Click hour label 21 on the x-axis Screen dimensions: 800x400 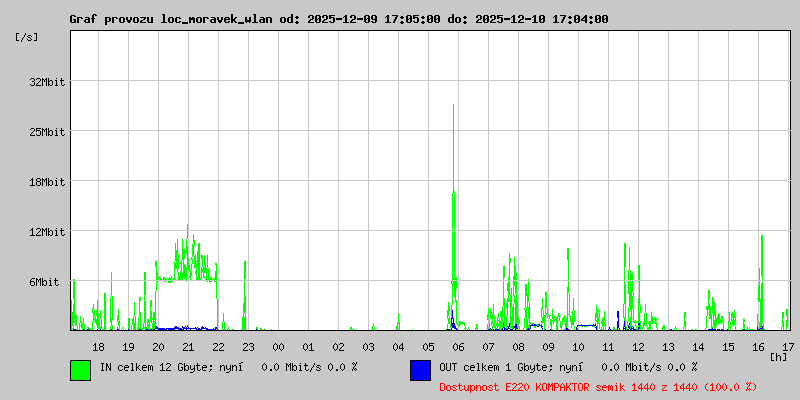tap(188, 347)
